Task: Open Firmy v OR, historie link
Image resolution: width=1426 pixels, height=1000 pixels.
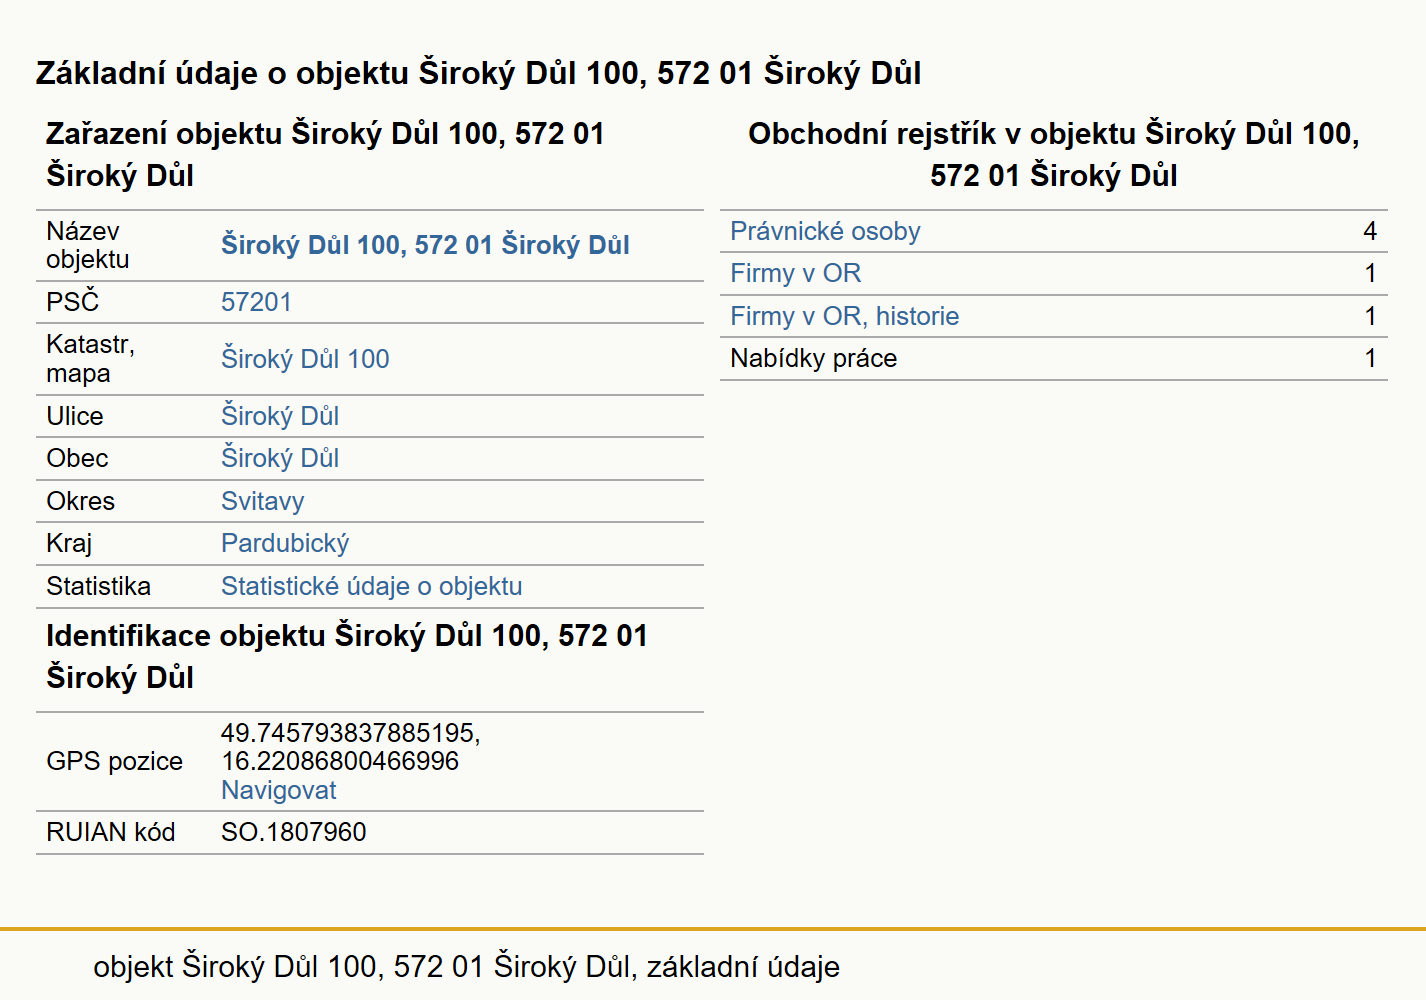Action: [844, 316]
